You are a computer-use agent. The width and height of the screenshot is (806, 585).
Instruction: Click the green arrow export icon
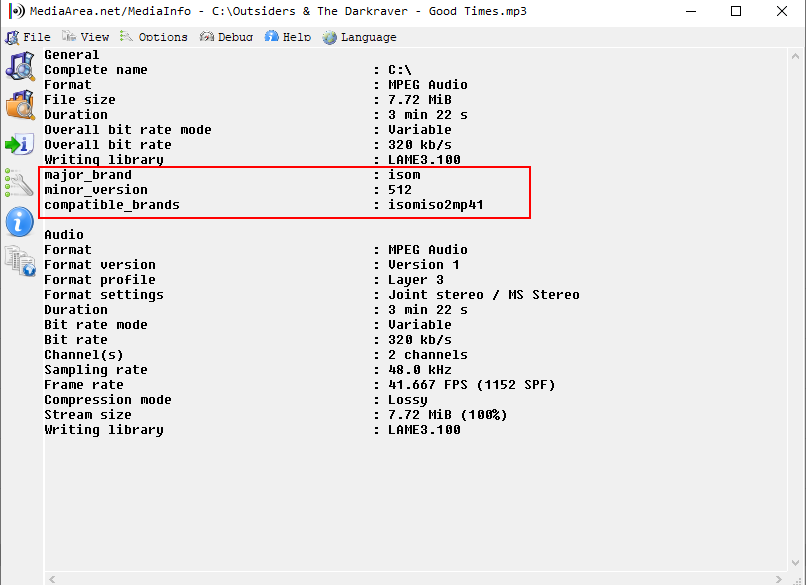tap(20, 144)
